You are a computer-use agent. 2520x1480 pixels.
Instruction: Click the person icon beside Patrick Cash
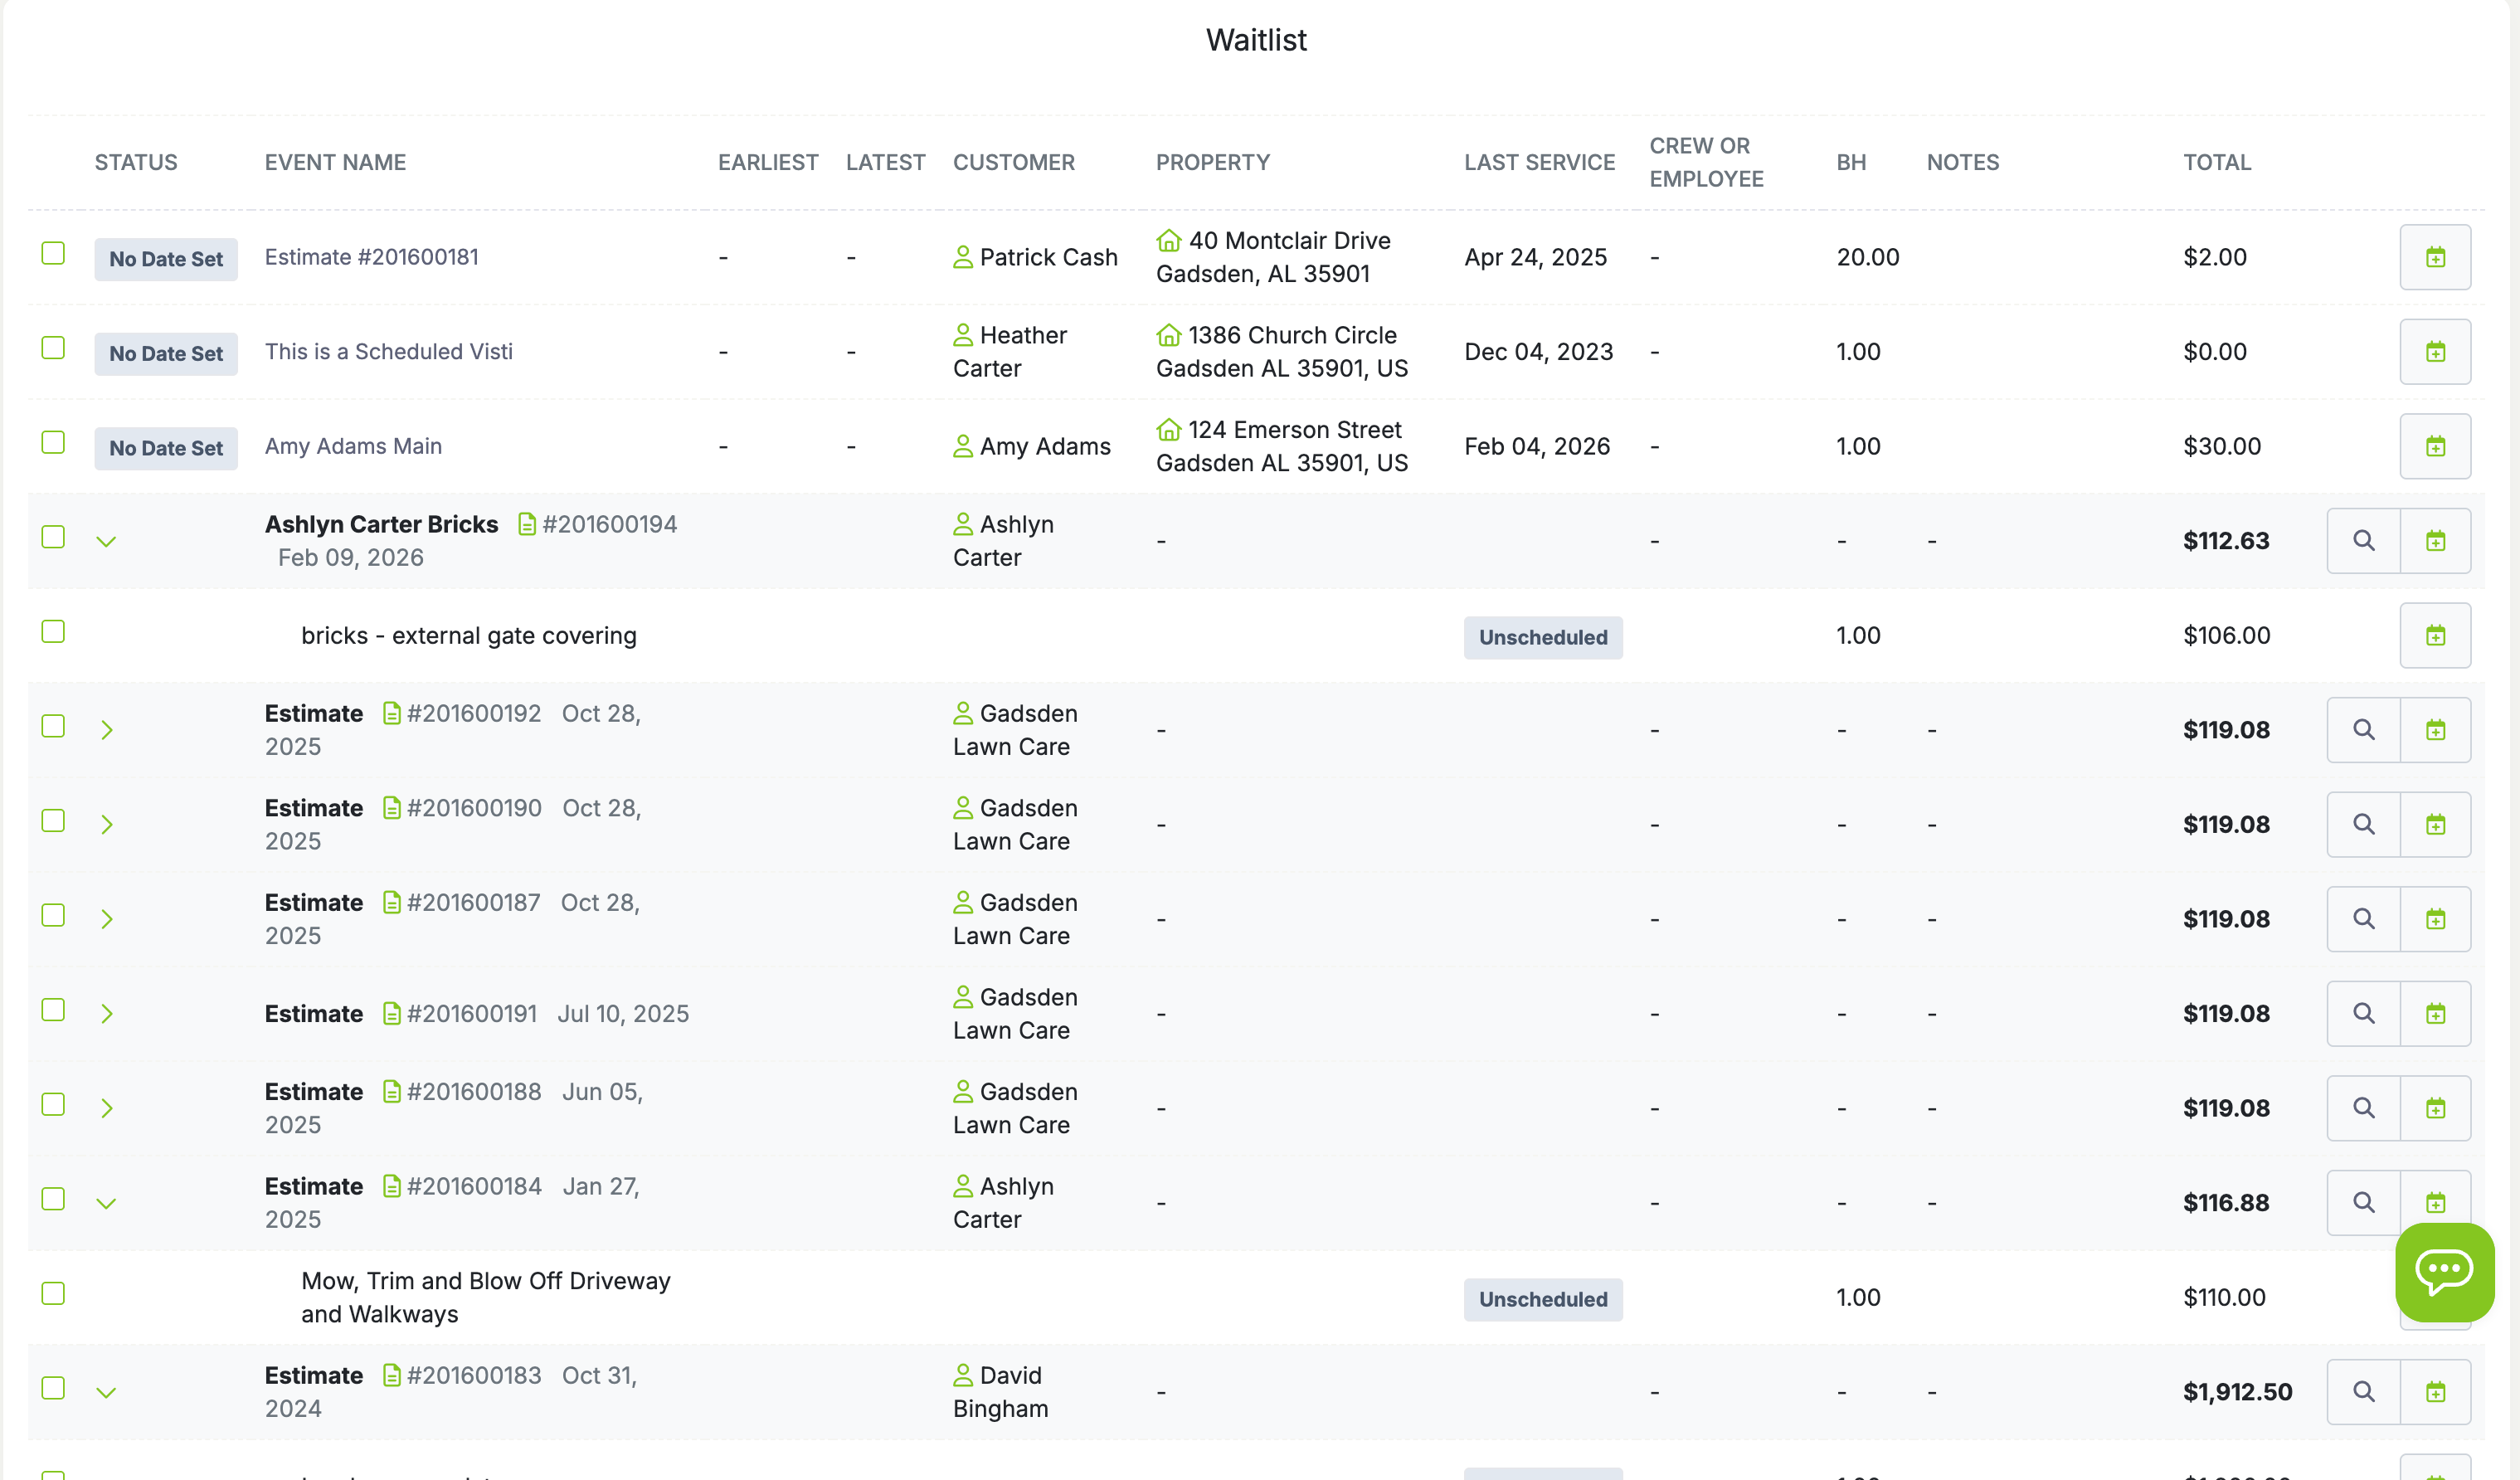[x=962, y=256]
